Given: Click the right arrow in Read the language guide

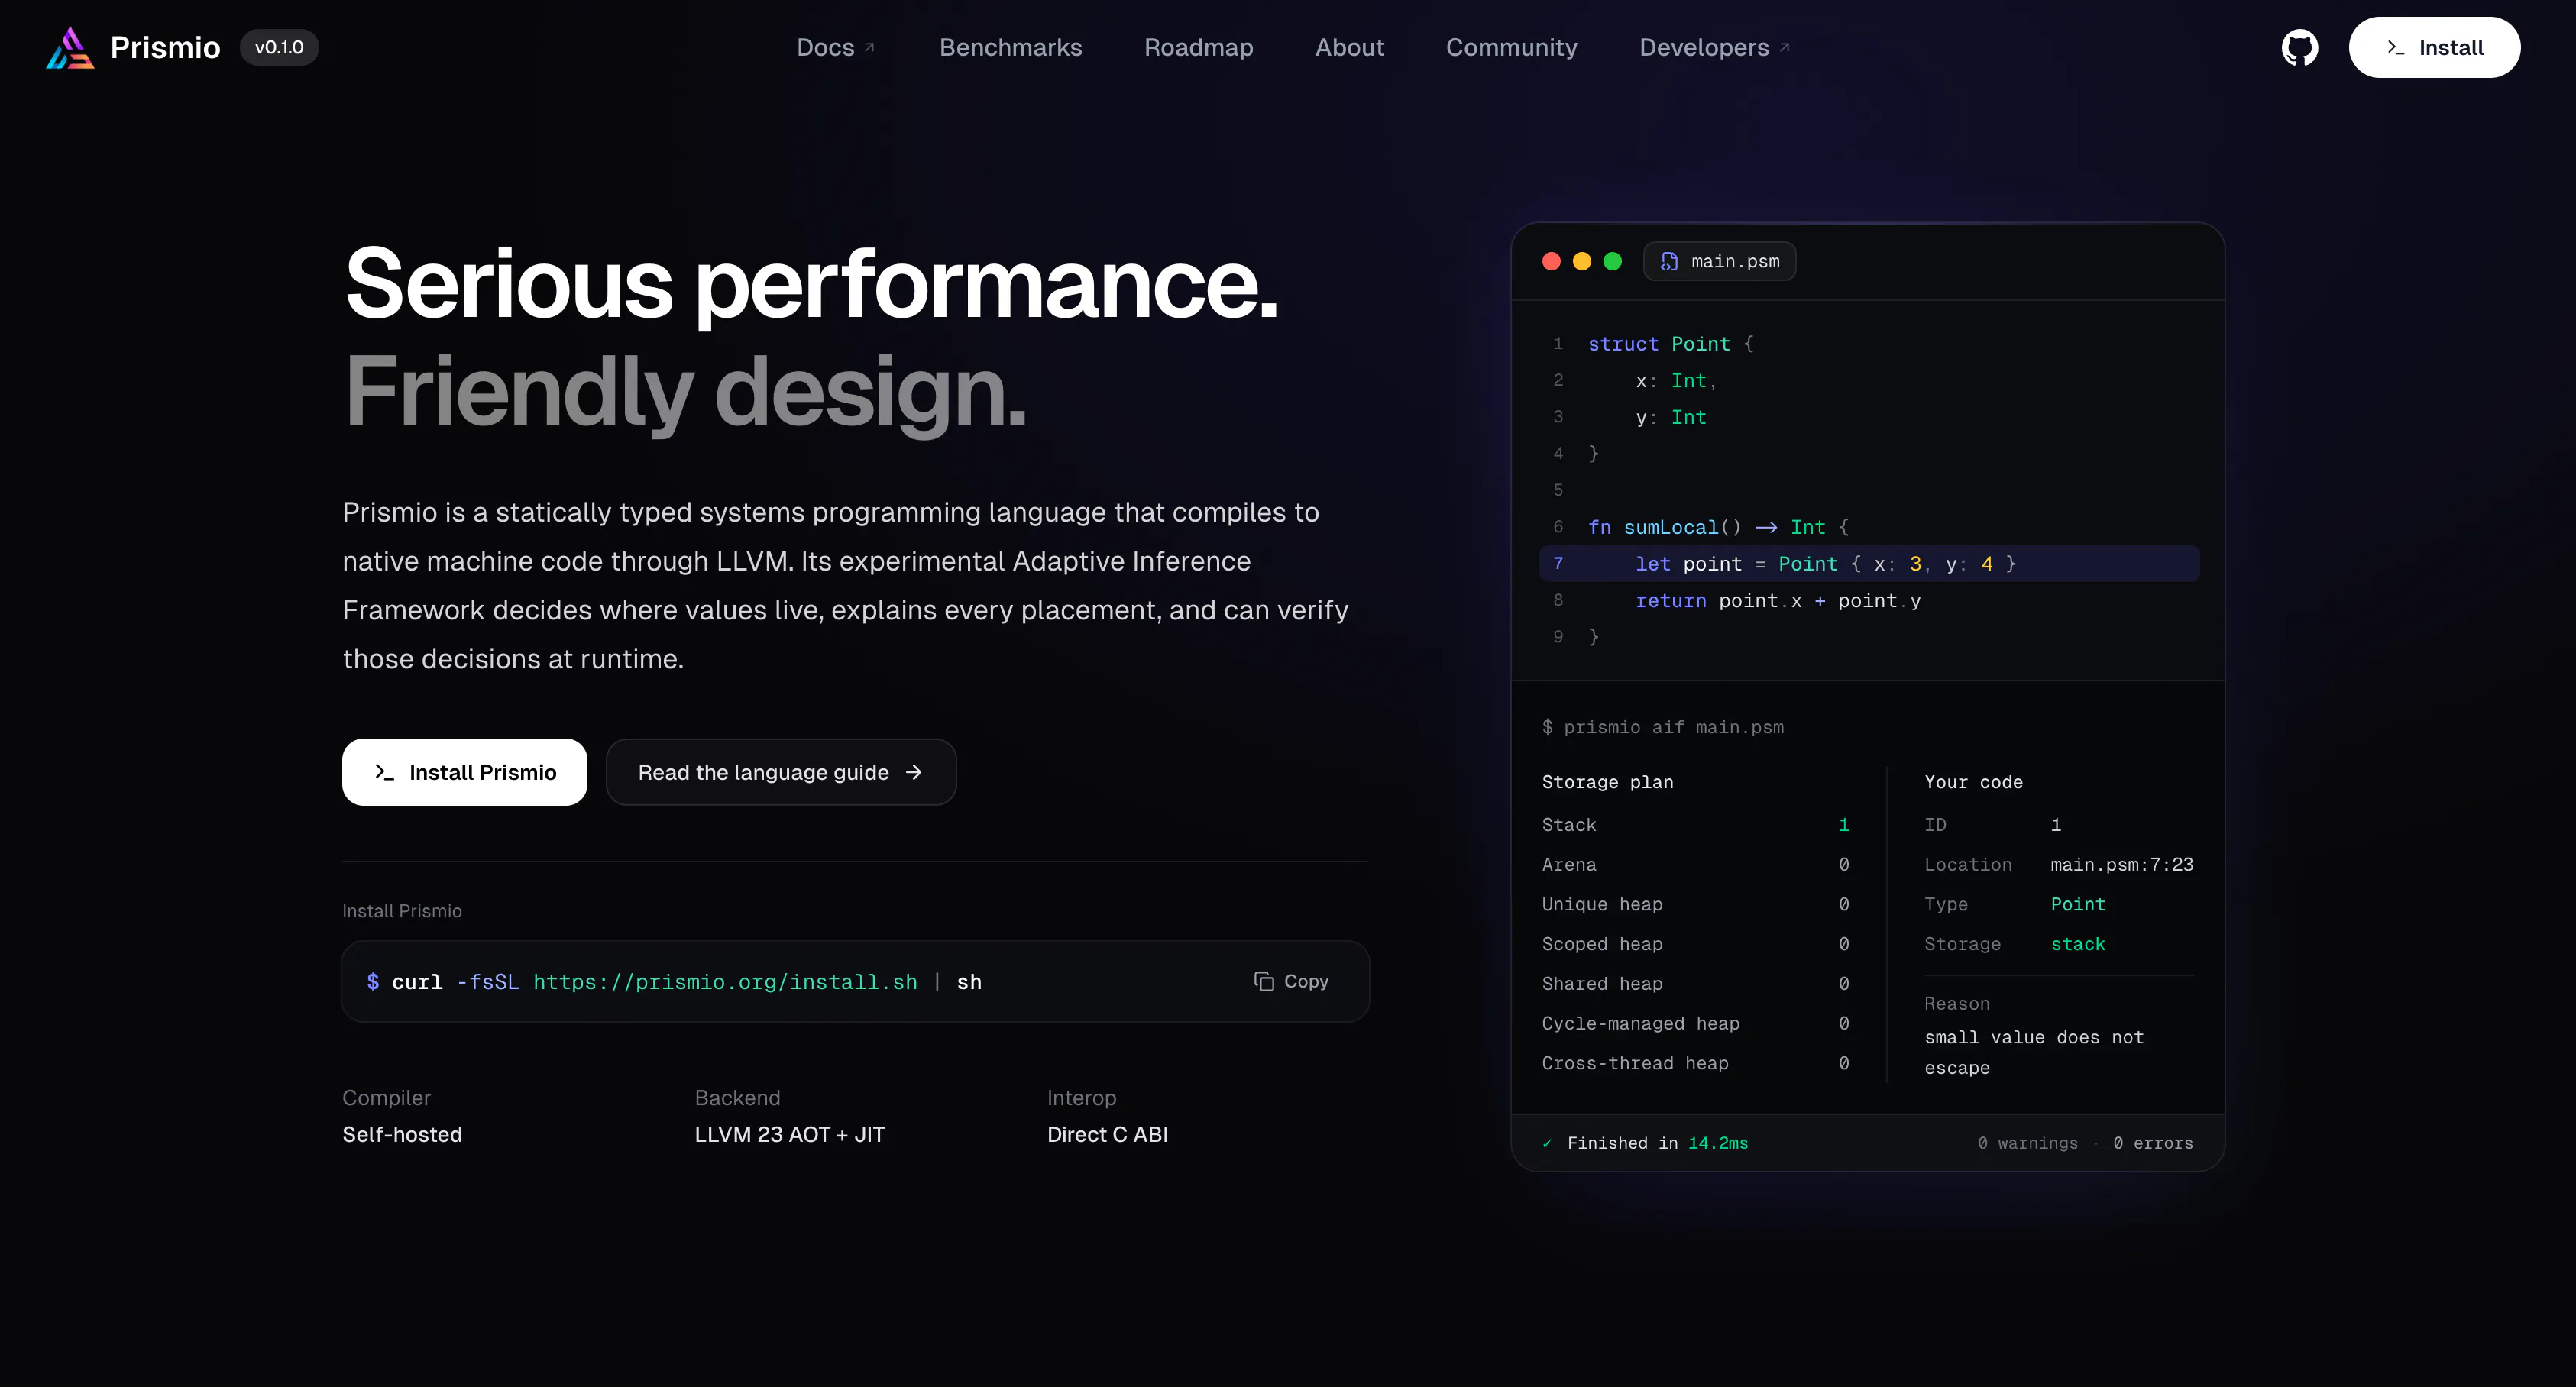Looking at the screenshot, I should (x=913, y=772).
